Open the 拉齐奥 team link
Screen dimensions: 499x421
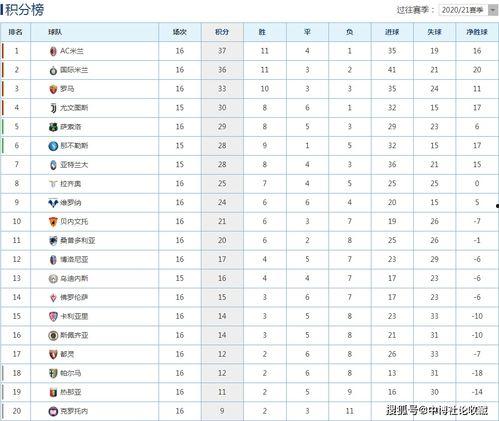pos(70,184)
